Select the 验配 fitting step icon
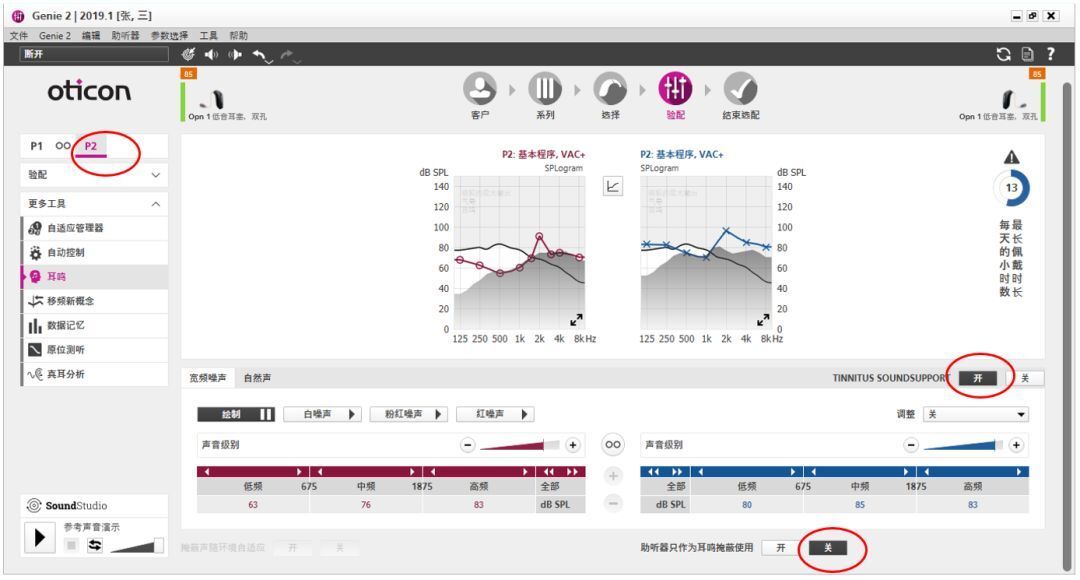 pos(675,89)
